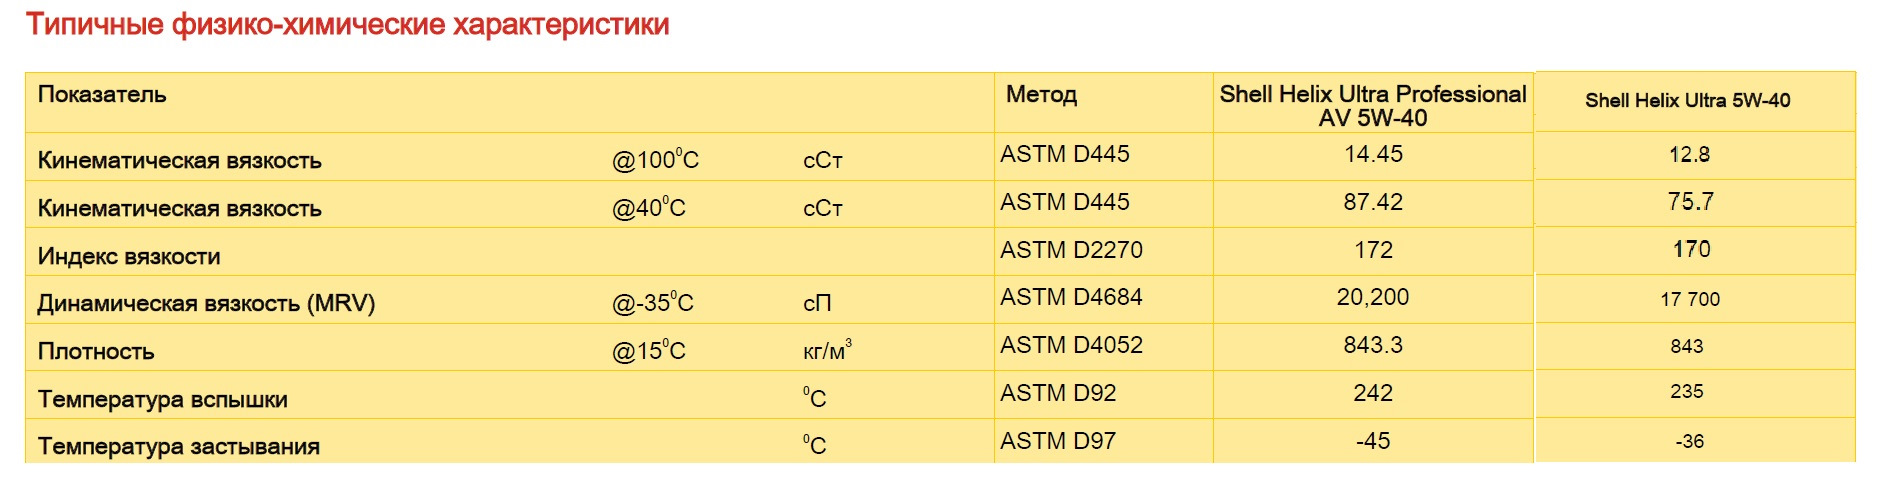This screenshot has width=1882, height=484.
Task: Select the pour point value -45
Action: tap(1373, 441)
